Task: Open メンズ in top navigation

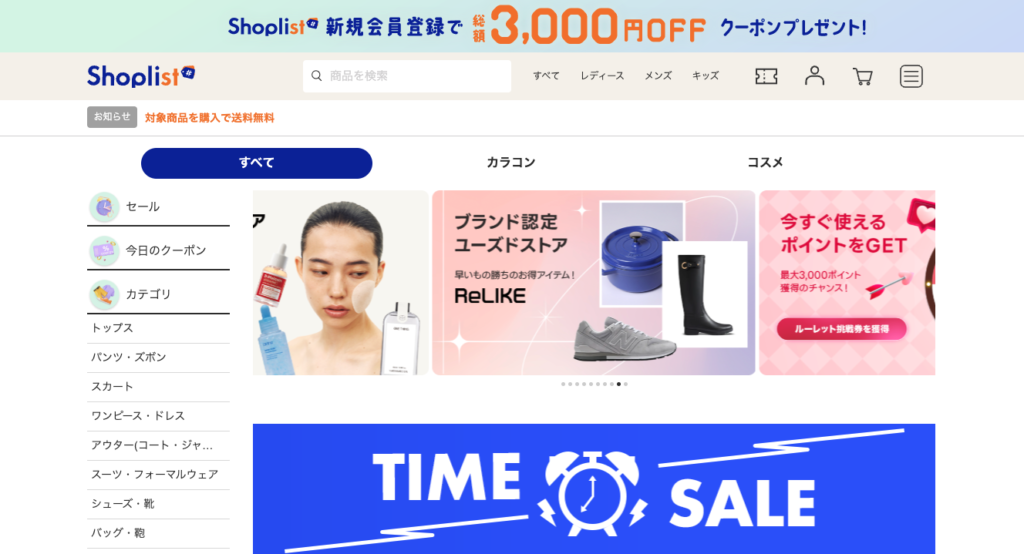Action: (658, 76)
